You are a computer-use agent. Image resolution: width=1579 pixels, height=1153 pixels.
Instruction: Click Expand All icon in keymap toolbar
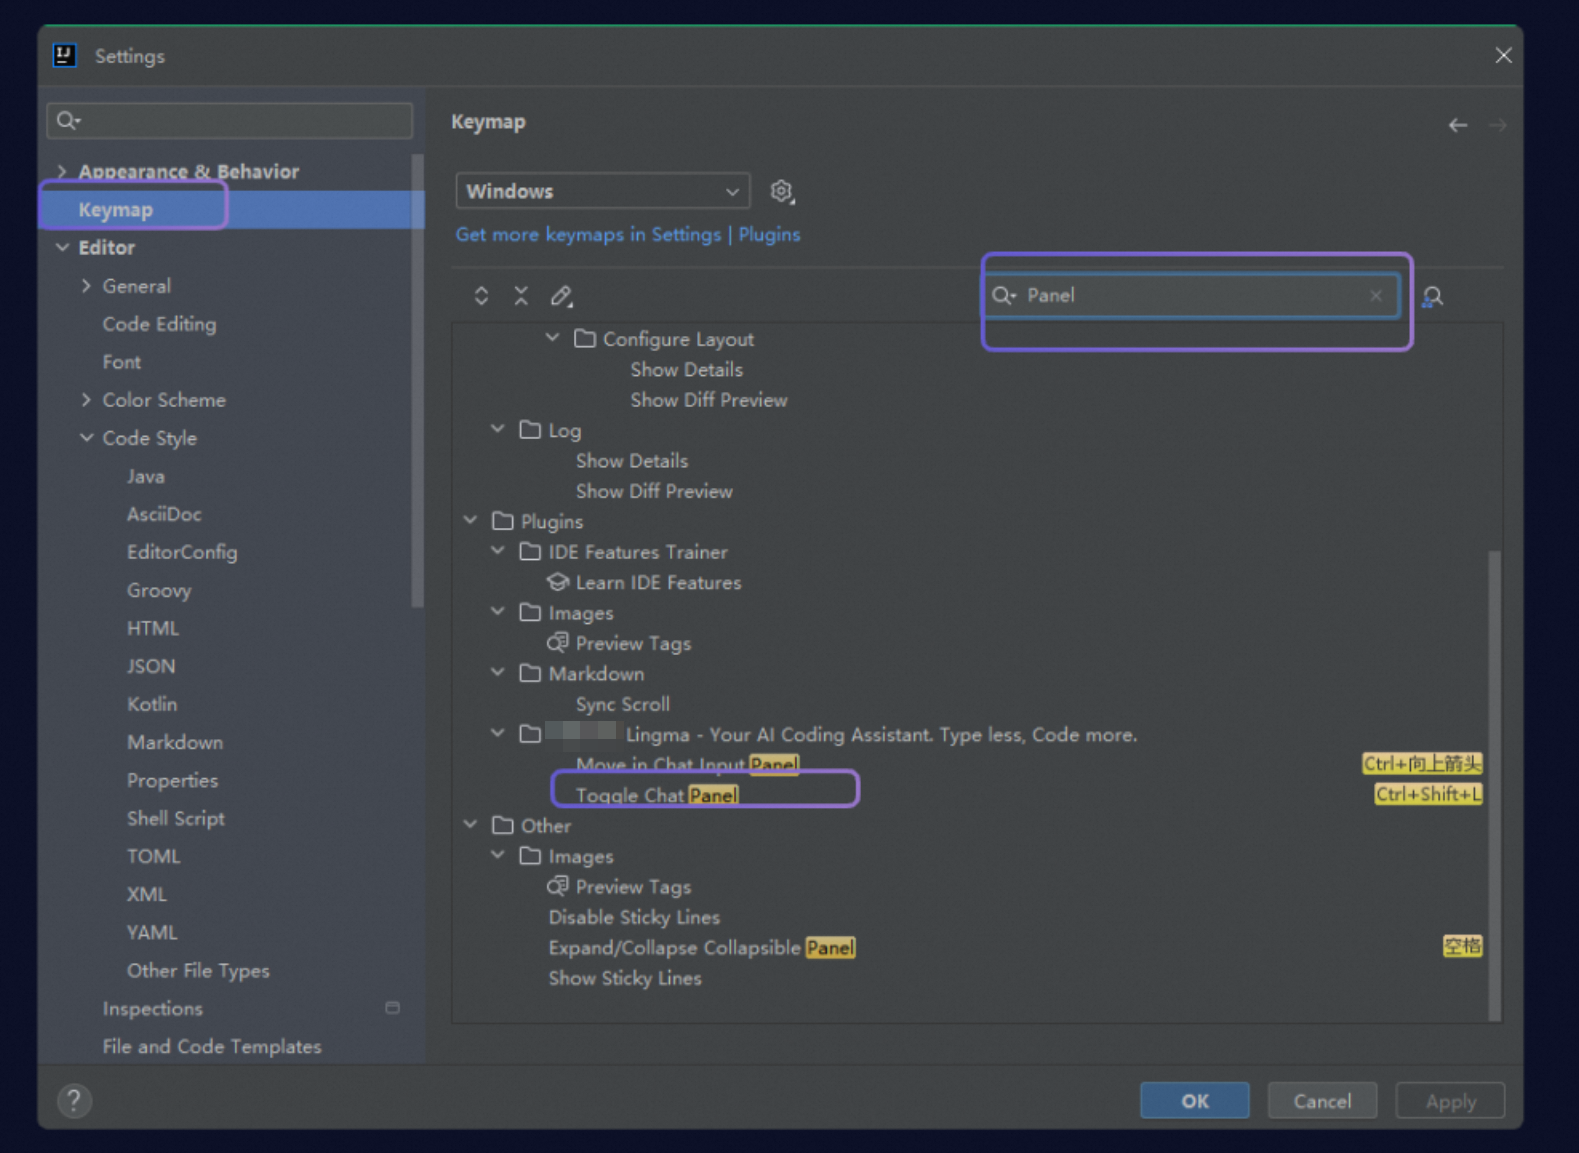(481, 296)
